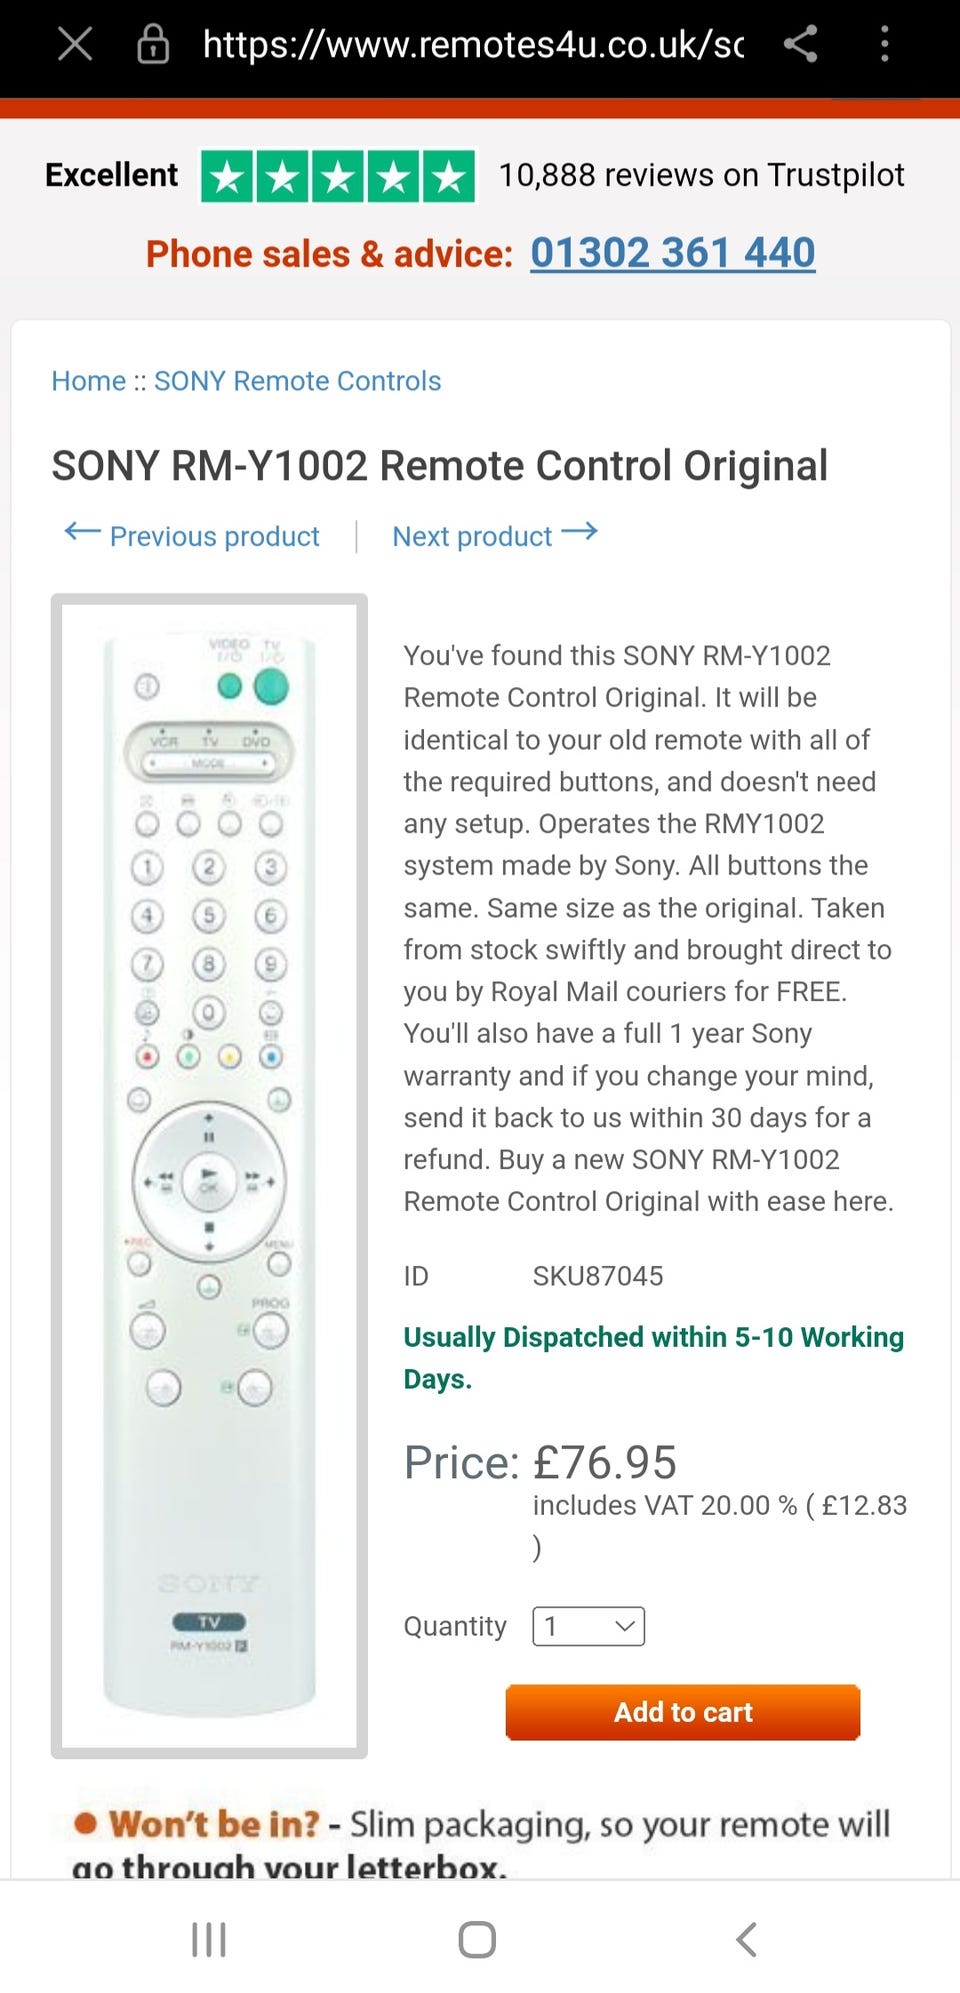The height and width of the screenshot is (1993, 960).
Task: Open the Sony remote product image
Action: click(x=209, y=1175)
